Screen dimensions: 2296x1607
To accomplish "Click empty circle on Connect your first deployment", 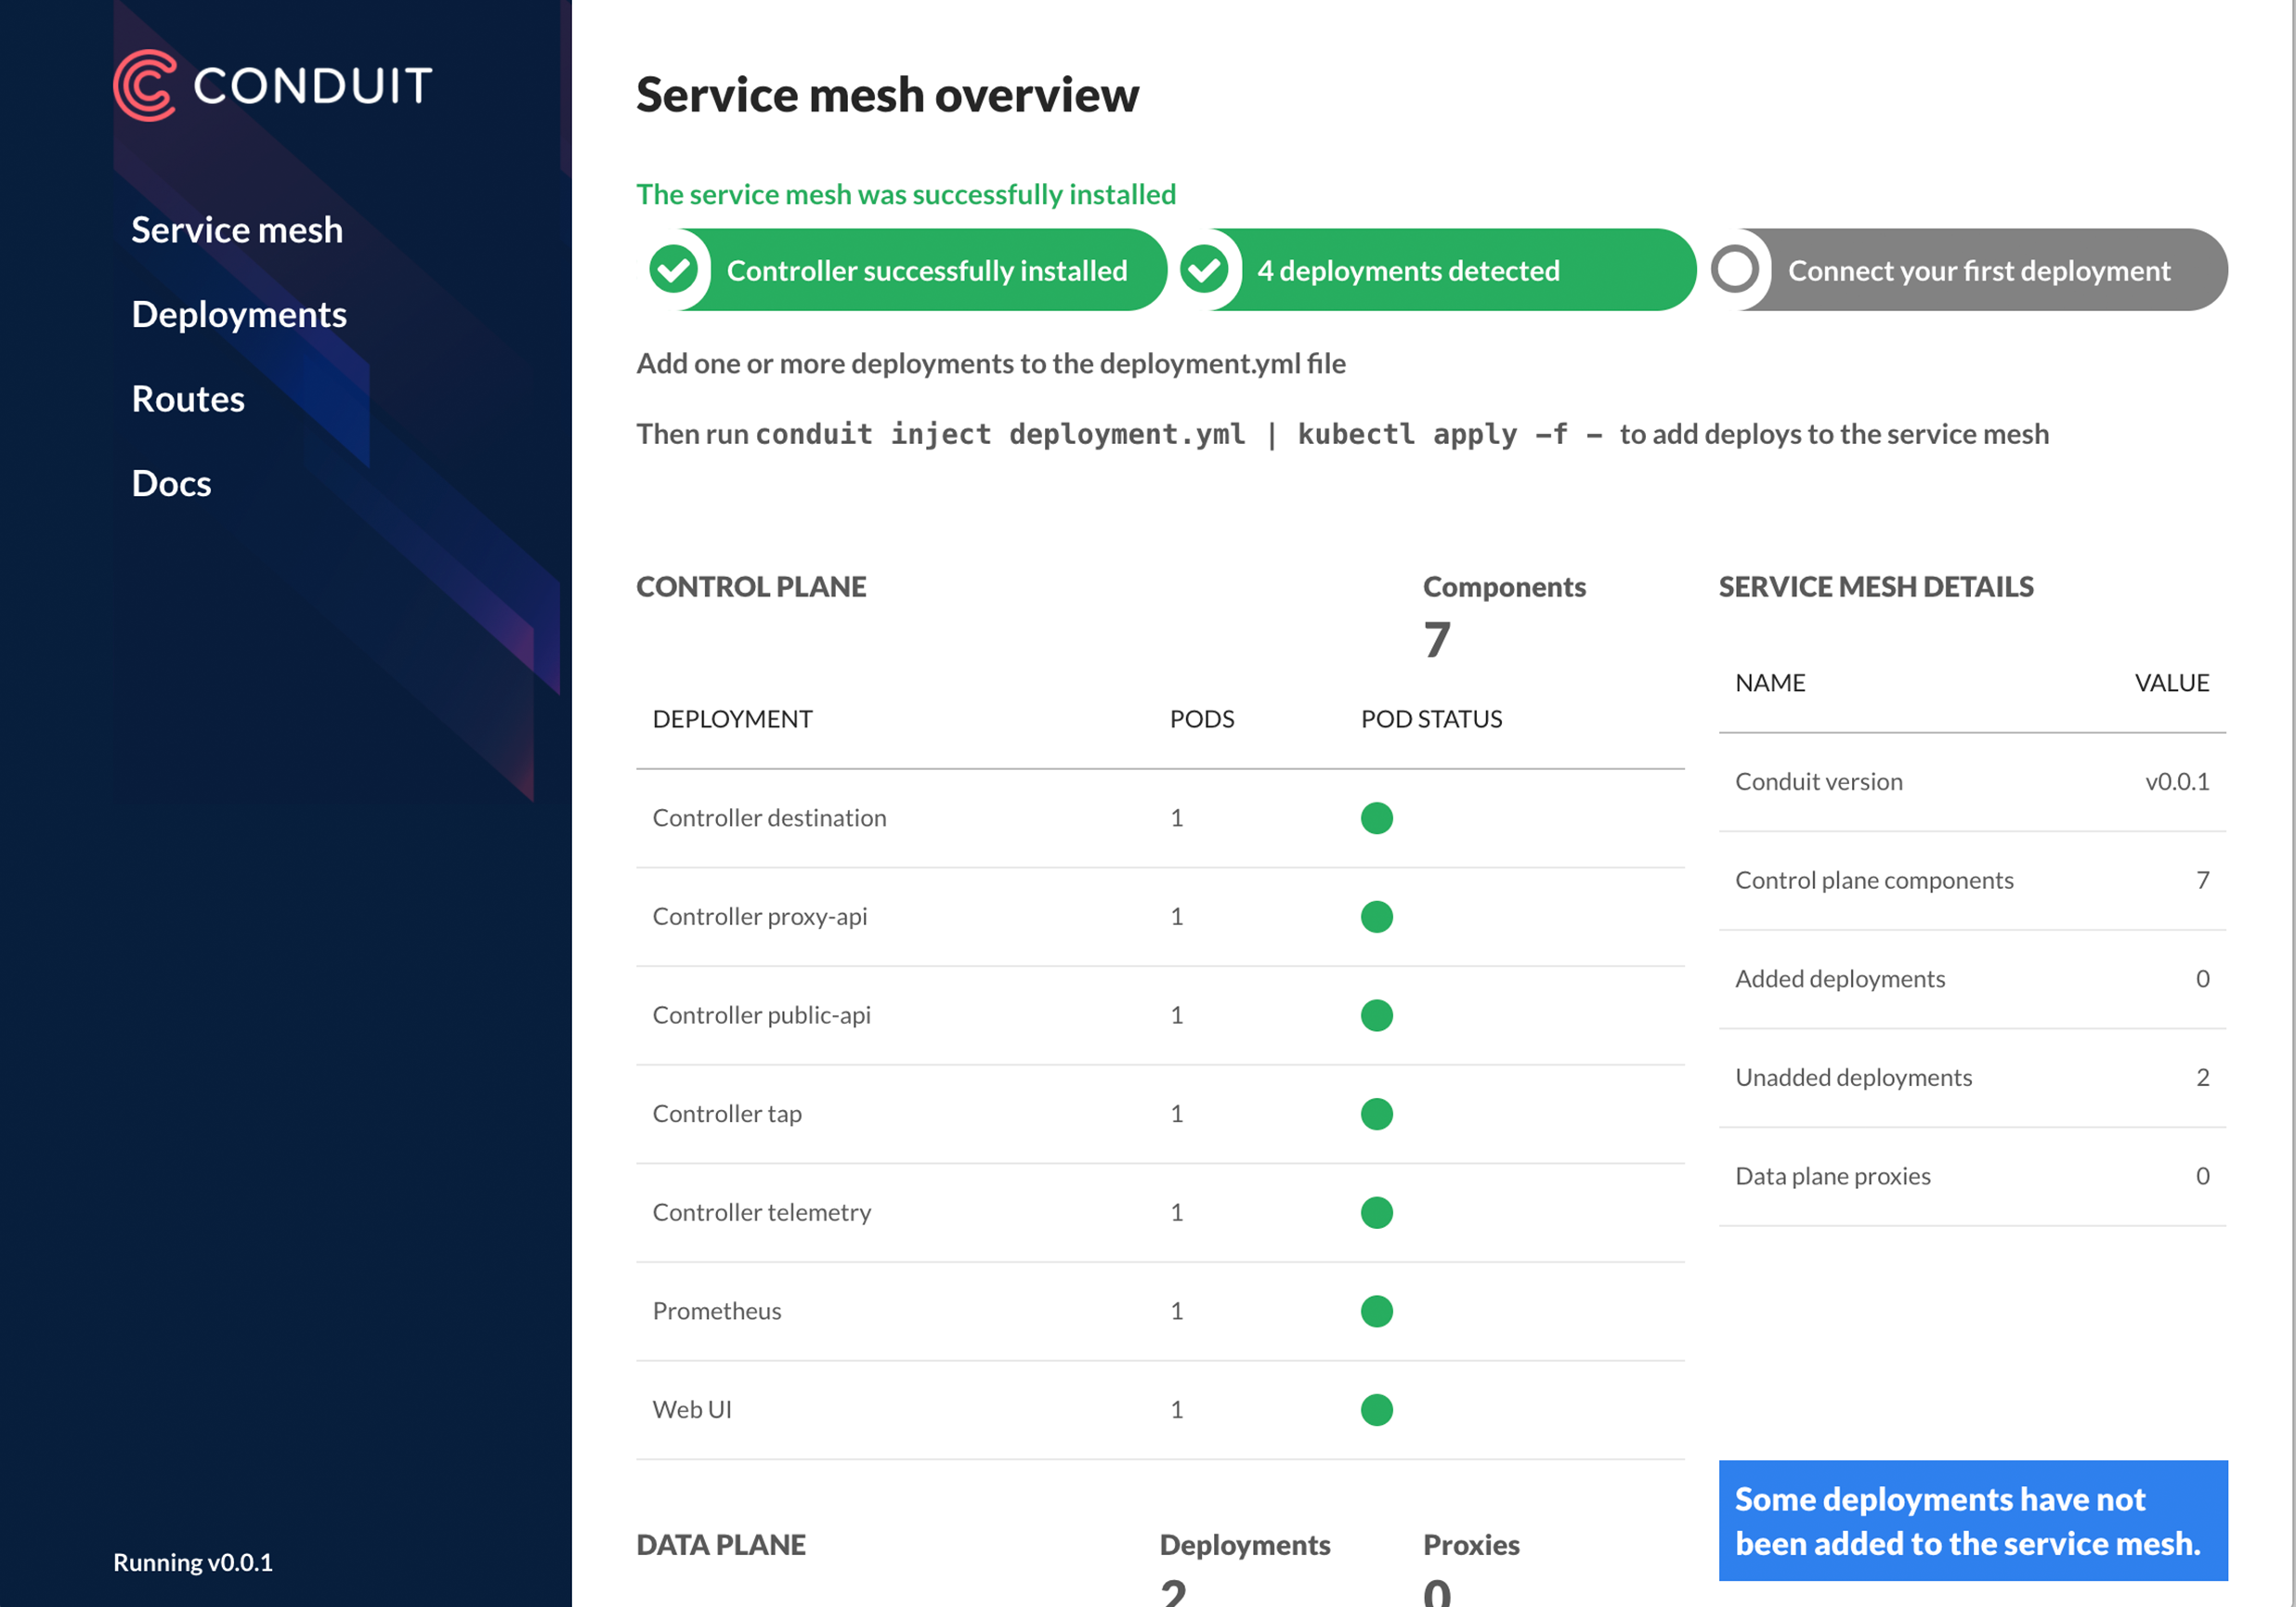I will point(1735,270).
